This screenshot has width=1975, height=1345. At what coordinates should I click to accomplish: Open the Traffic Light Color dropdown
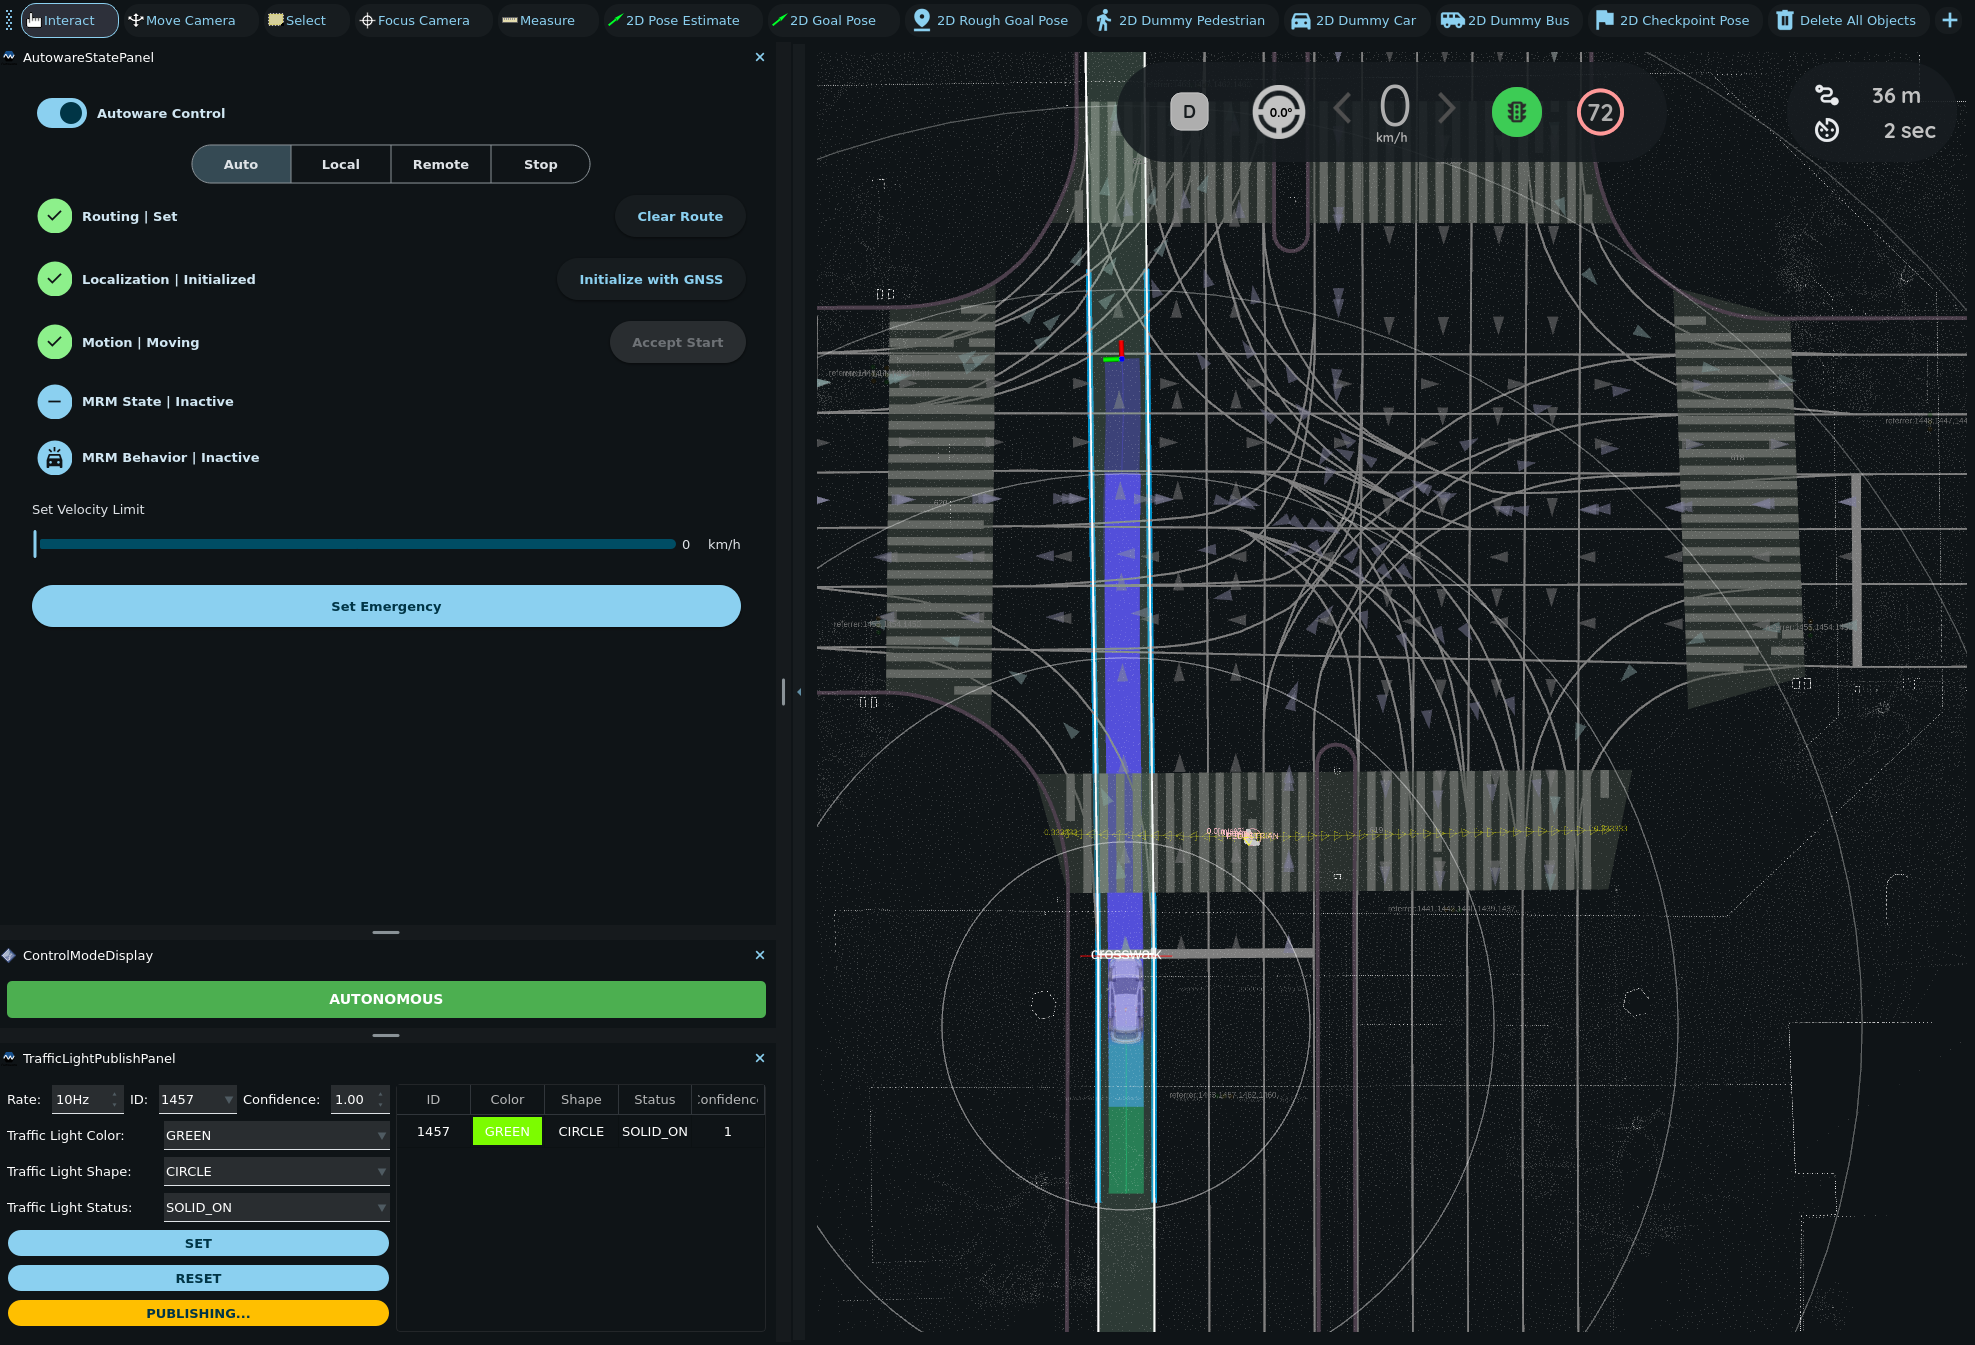276,1135
